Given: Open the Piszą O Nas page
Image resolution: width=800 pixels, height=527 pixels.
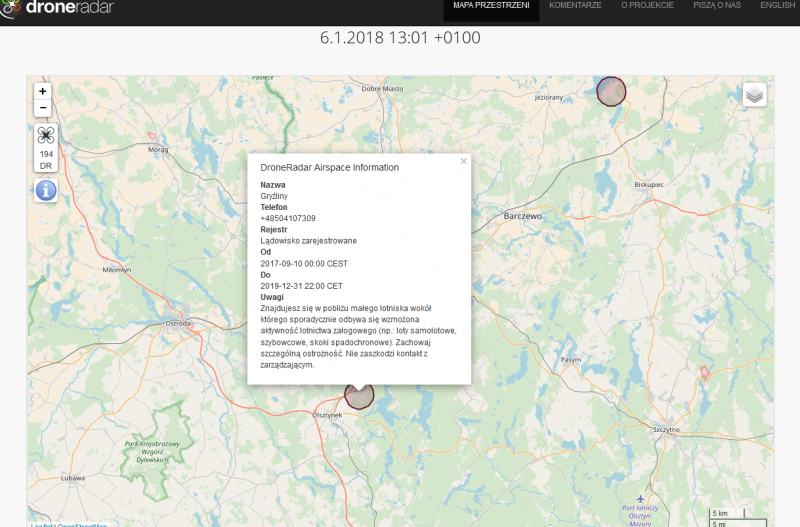Looking at the screenshot, I should (x=717, y=6).
